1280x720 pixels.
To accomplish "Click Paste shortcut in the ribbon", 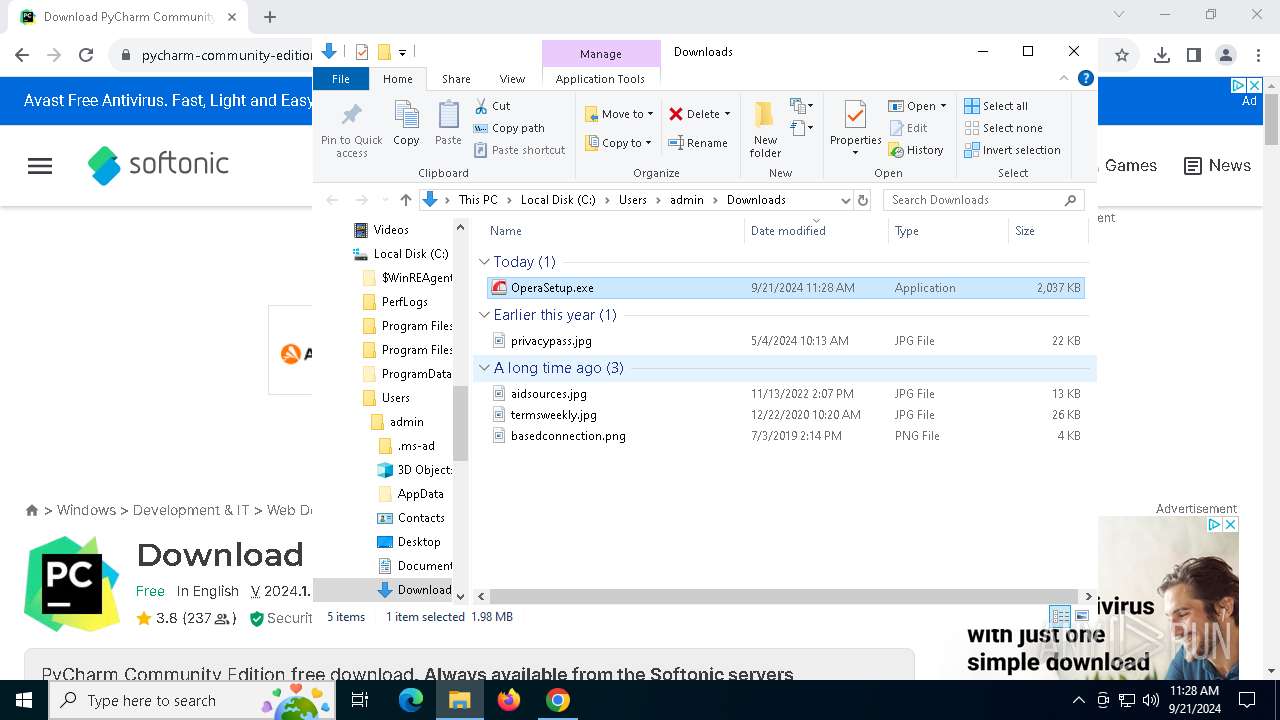I will [x=519, y=150].
